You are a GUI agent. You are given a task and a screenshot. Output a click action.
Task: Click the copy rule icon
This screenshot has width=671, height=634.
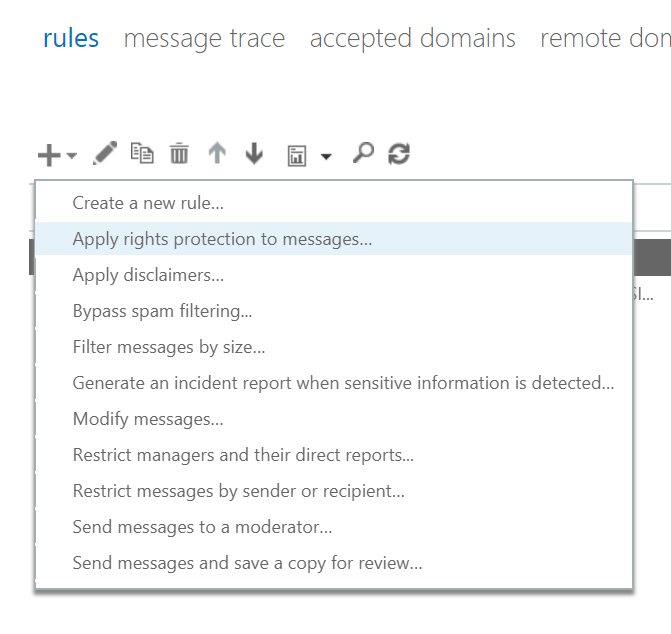pos(143,154)
